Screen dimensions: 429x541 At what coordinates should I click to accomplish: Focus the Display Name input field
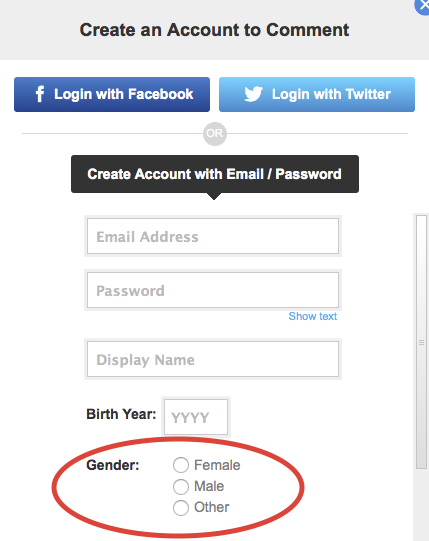213,359
